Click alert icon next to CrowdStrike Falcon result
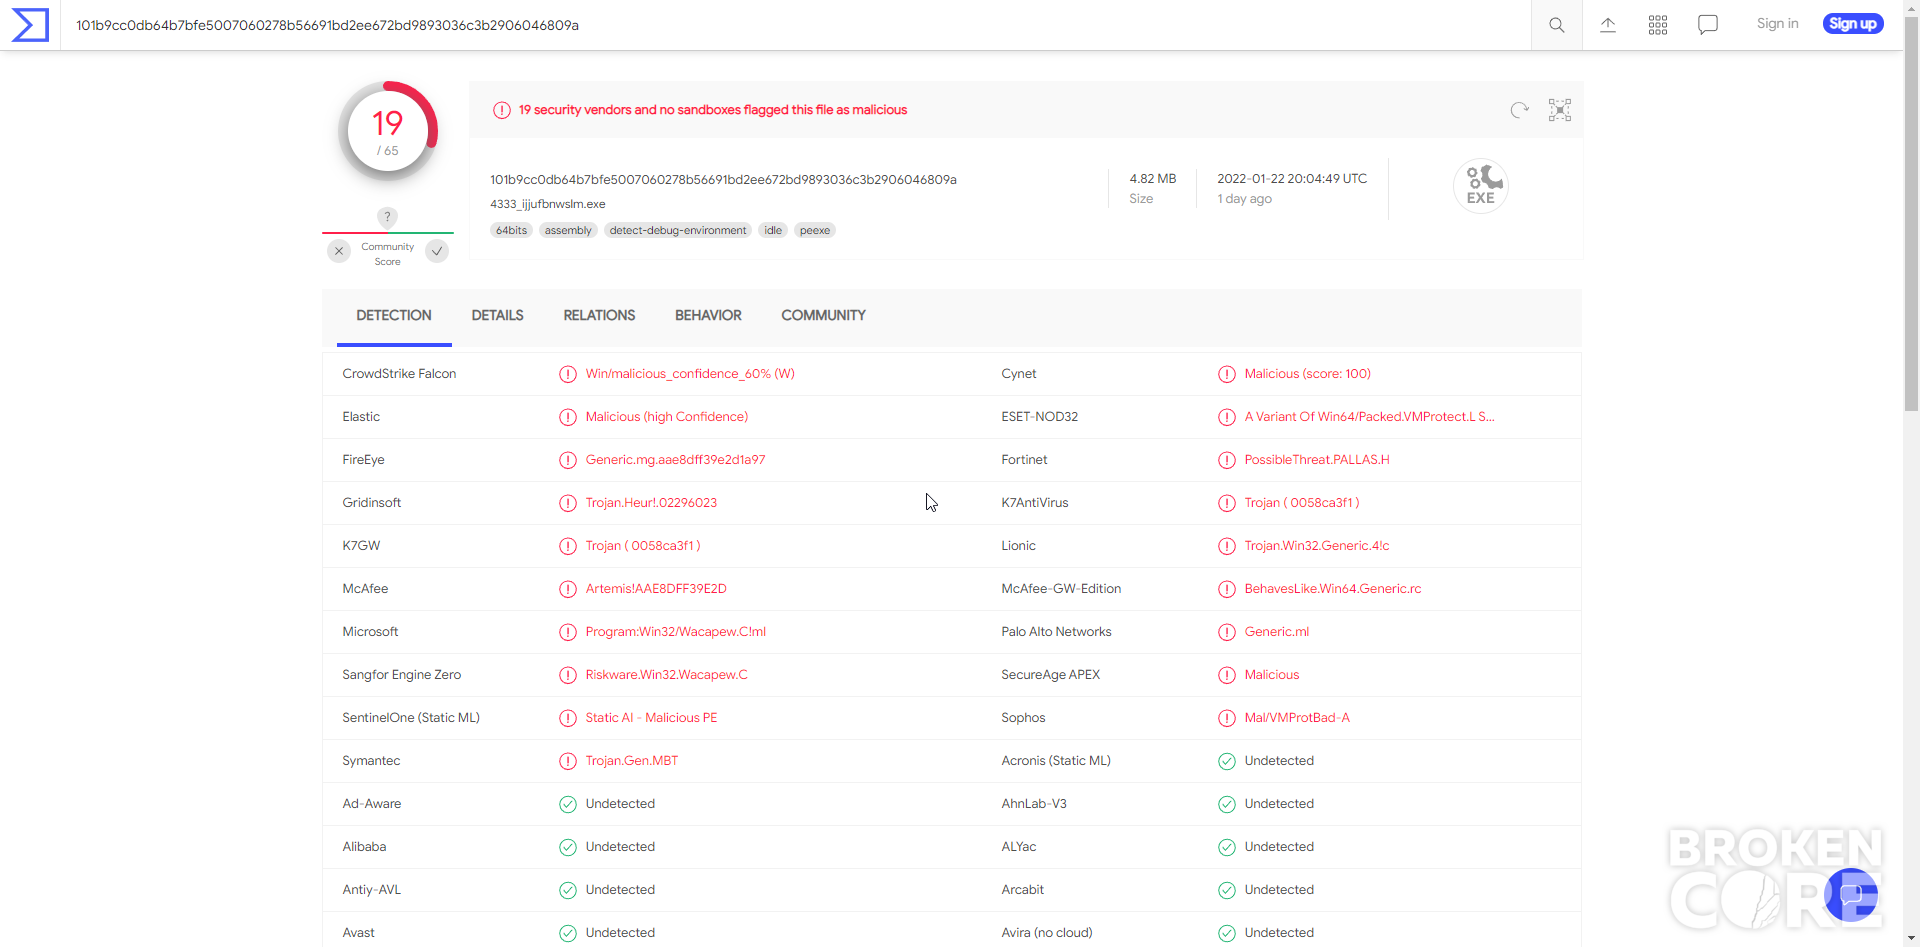The height and width of the screenshot is (947, 1920). tap(568, 374)
